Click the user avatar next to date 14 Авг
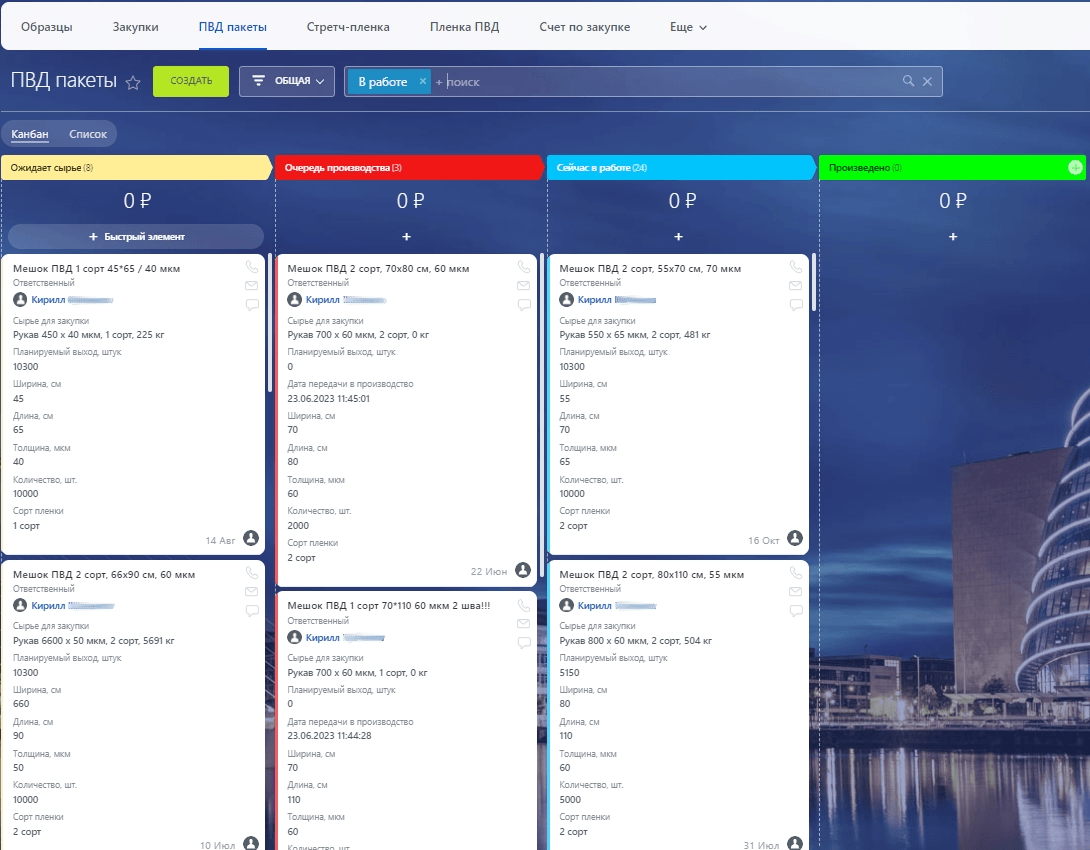The width and height of the screenshot is (1090, 850). point(251,538)
